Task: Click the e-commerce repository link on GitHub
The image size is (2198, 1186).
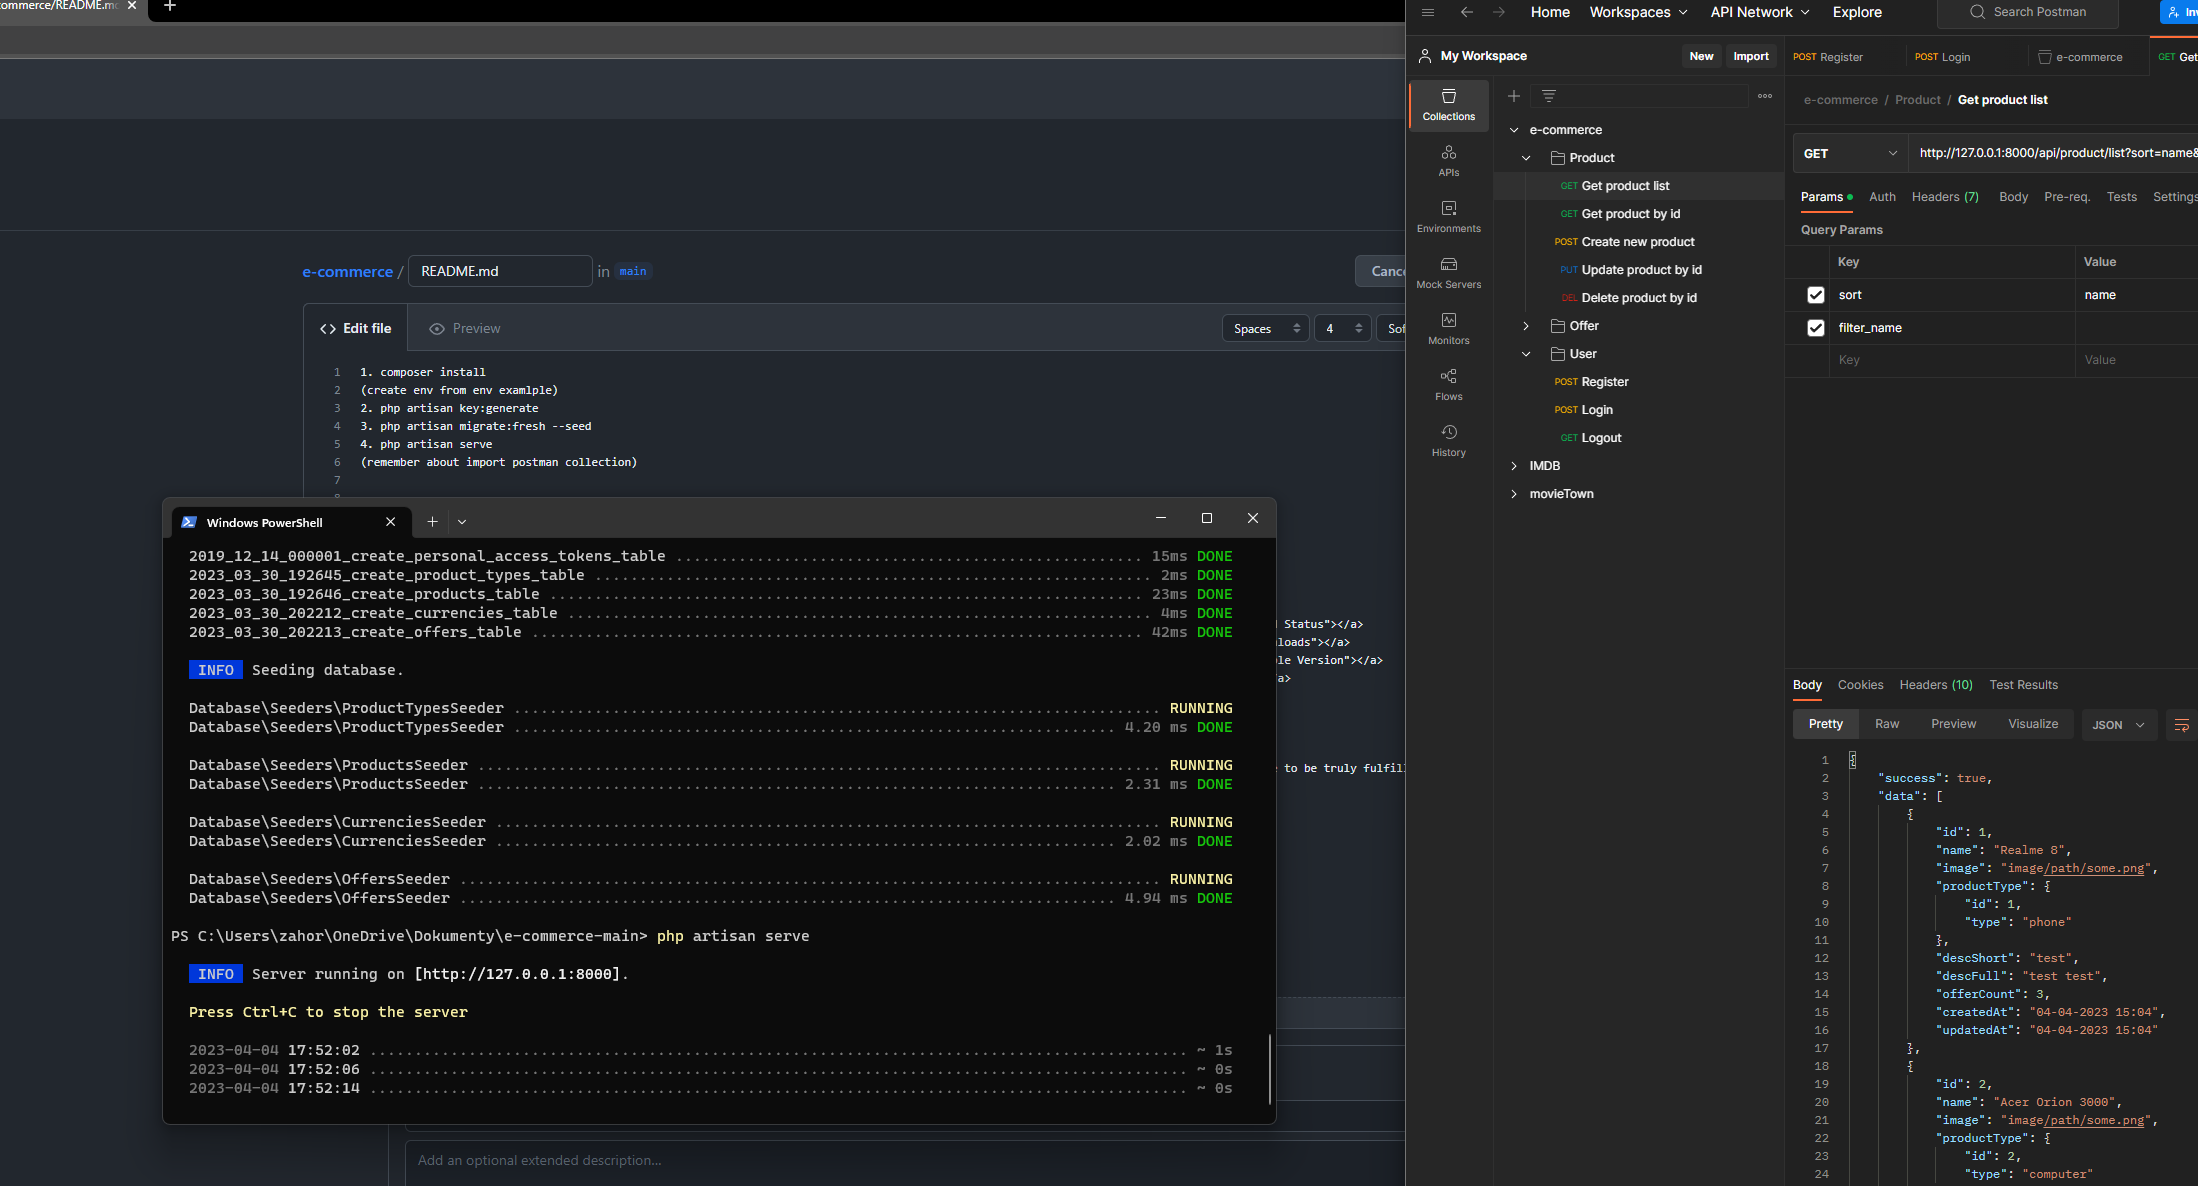Action: point(348,272)
